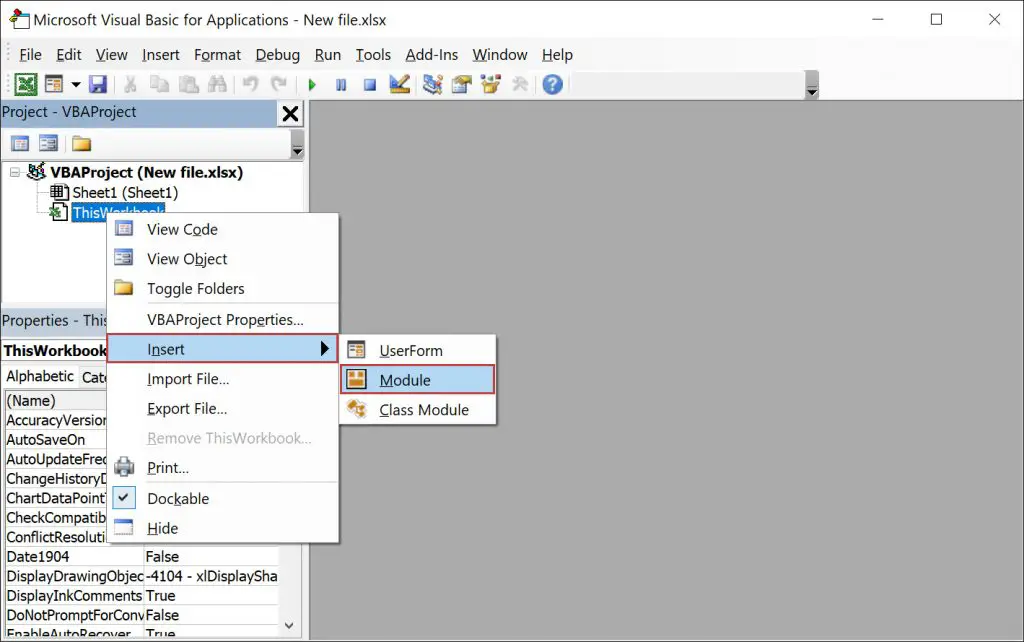The height and width of the screenshot is (642, 1024).
Task: Choose Import File... from context menu
Action: 223,379
